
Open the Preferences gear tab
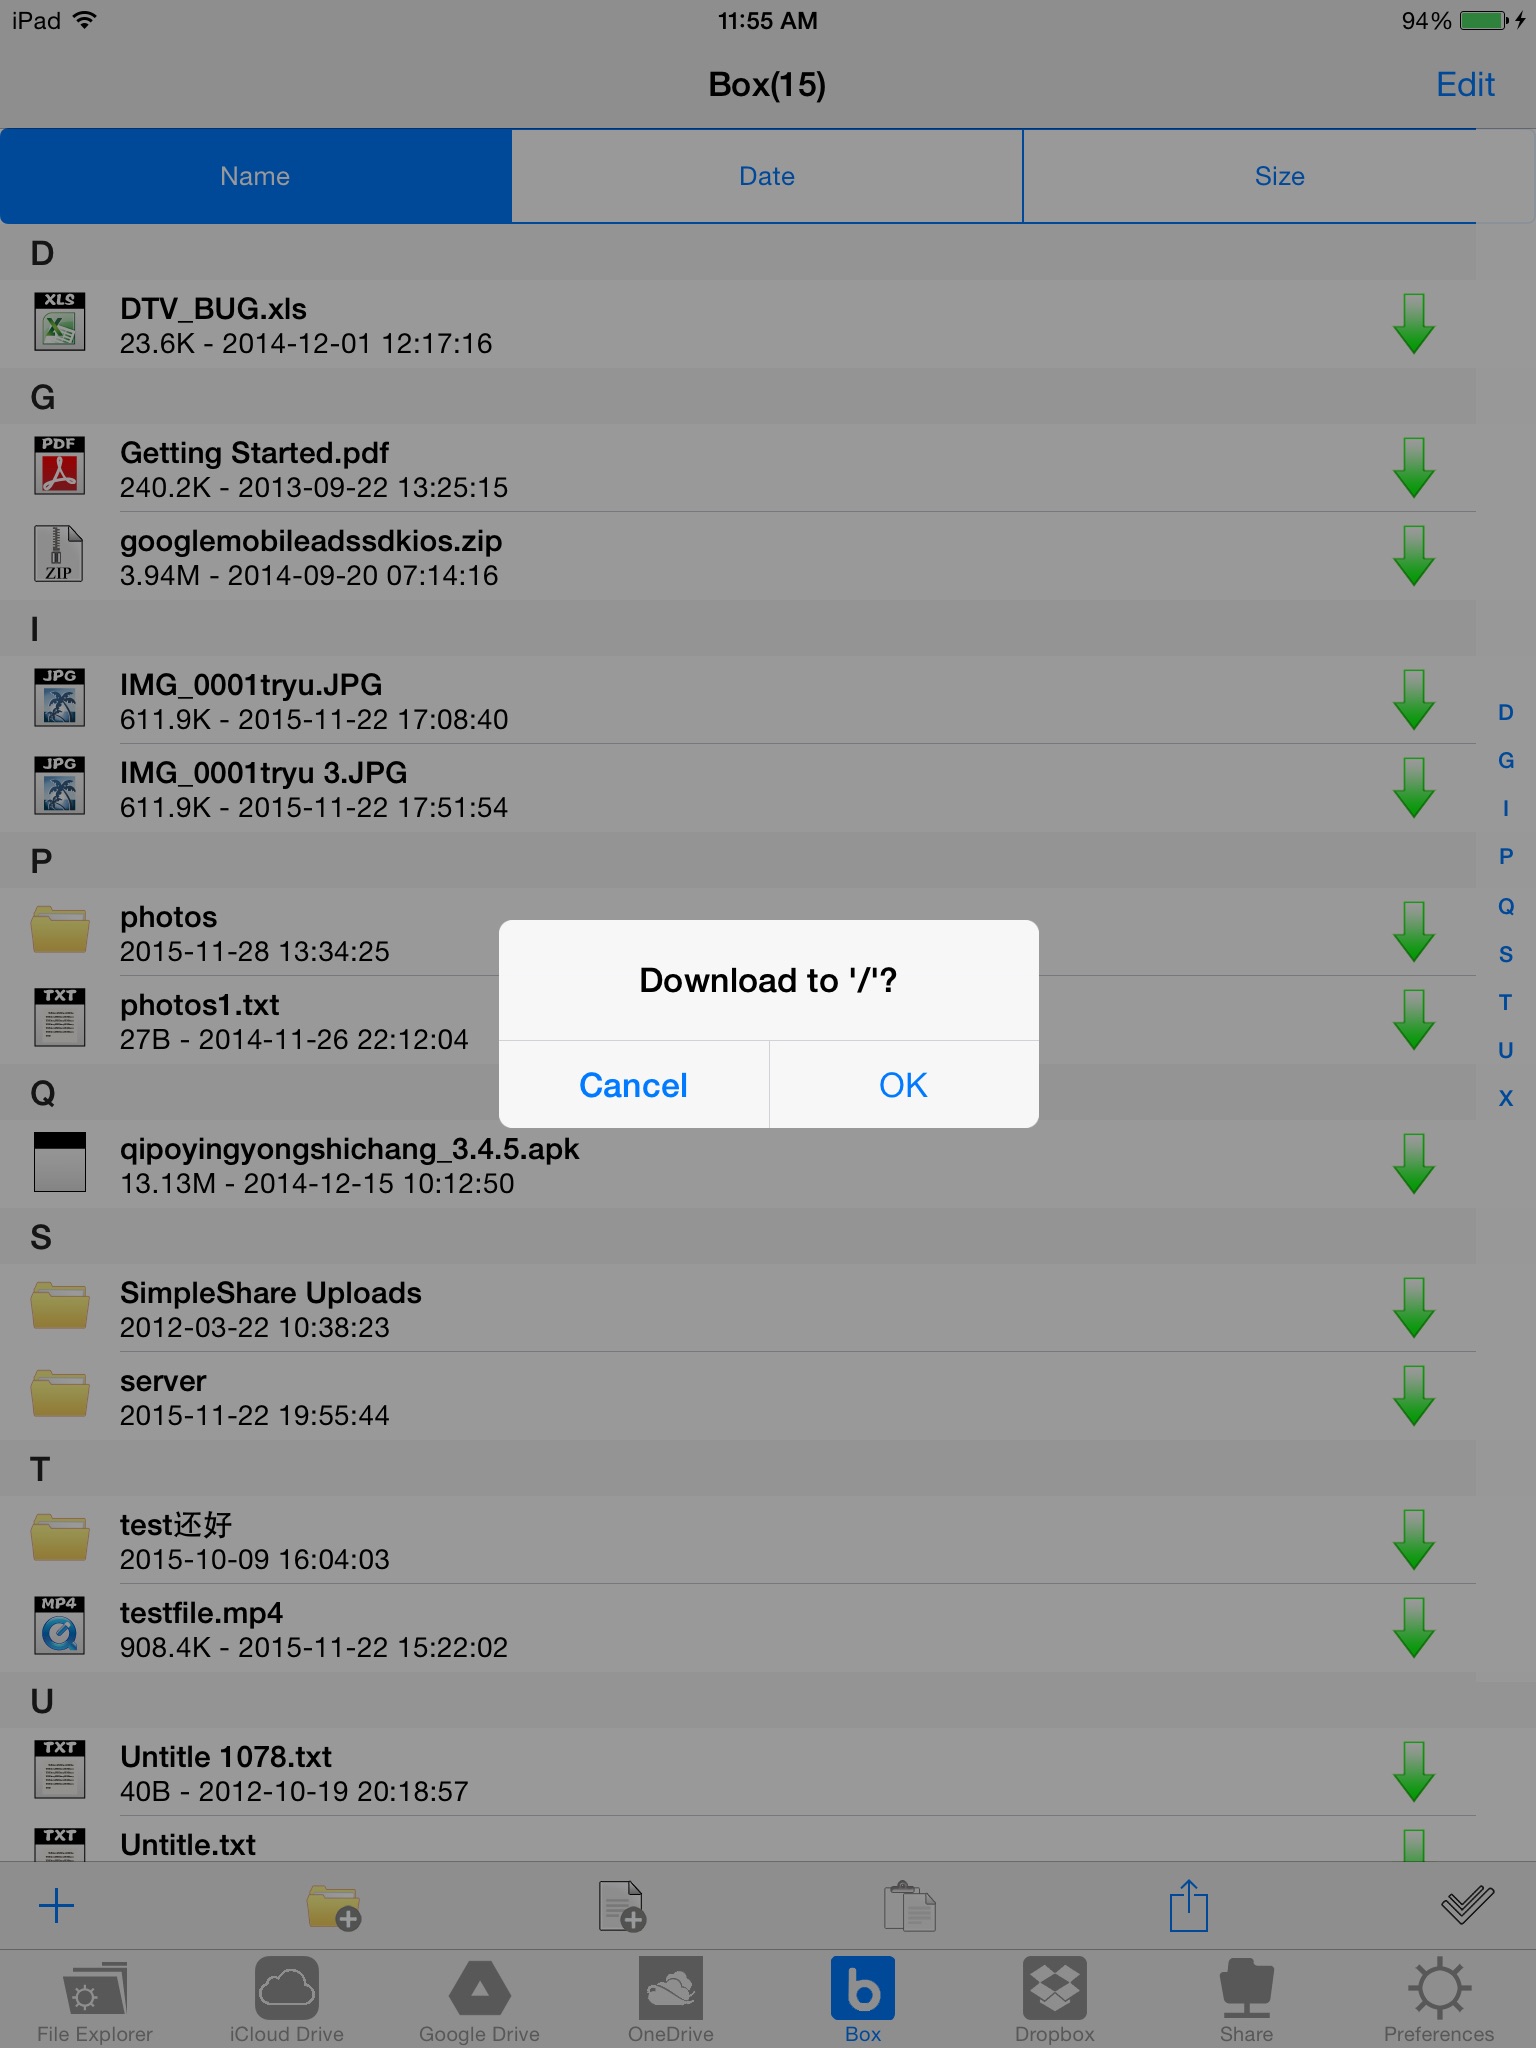point(1438,2000)
